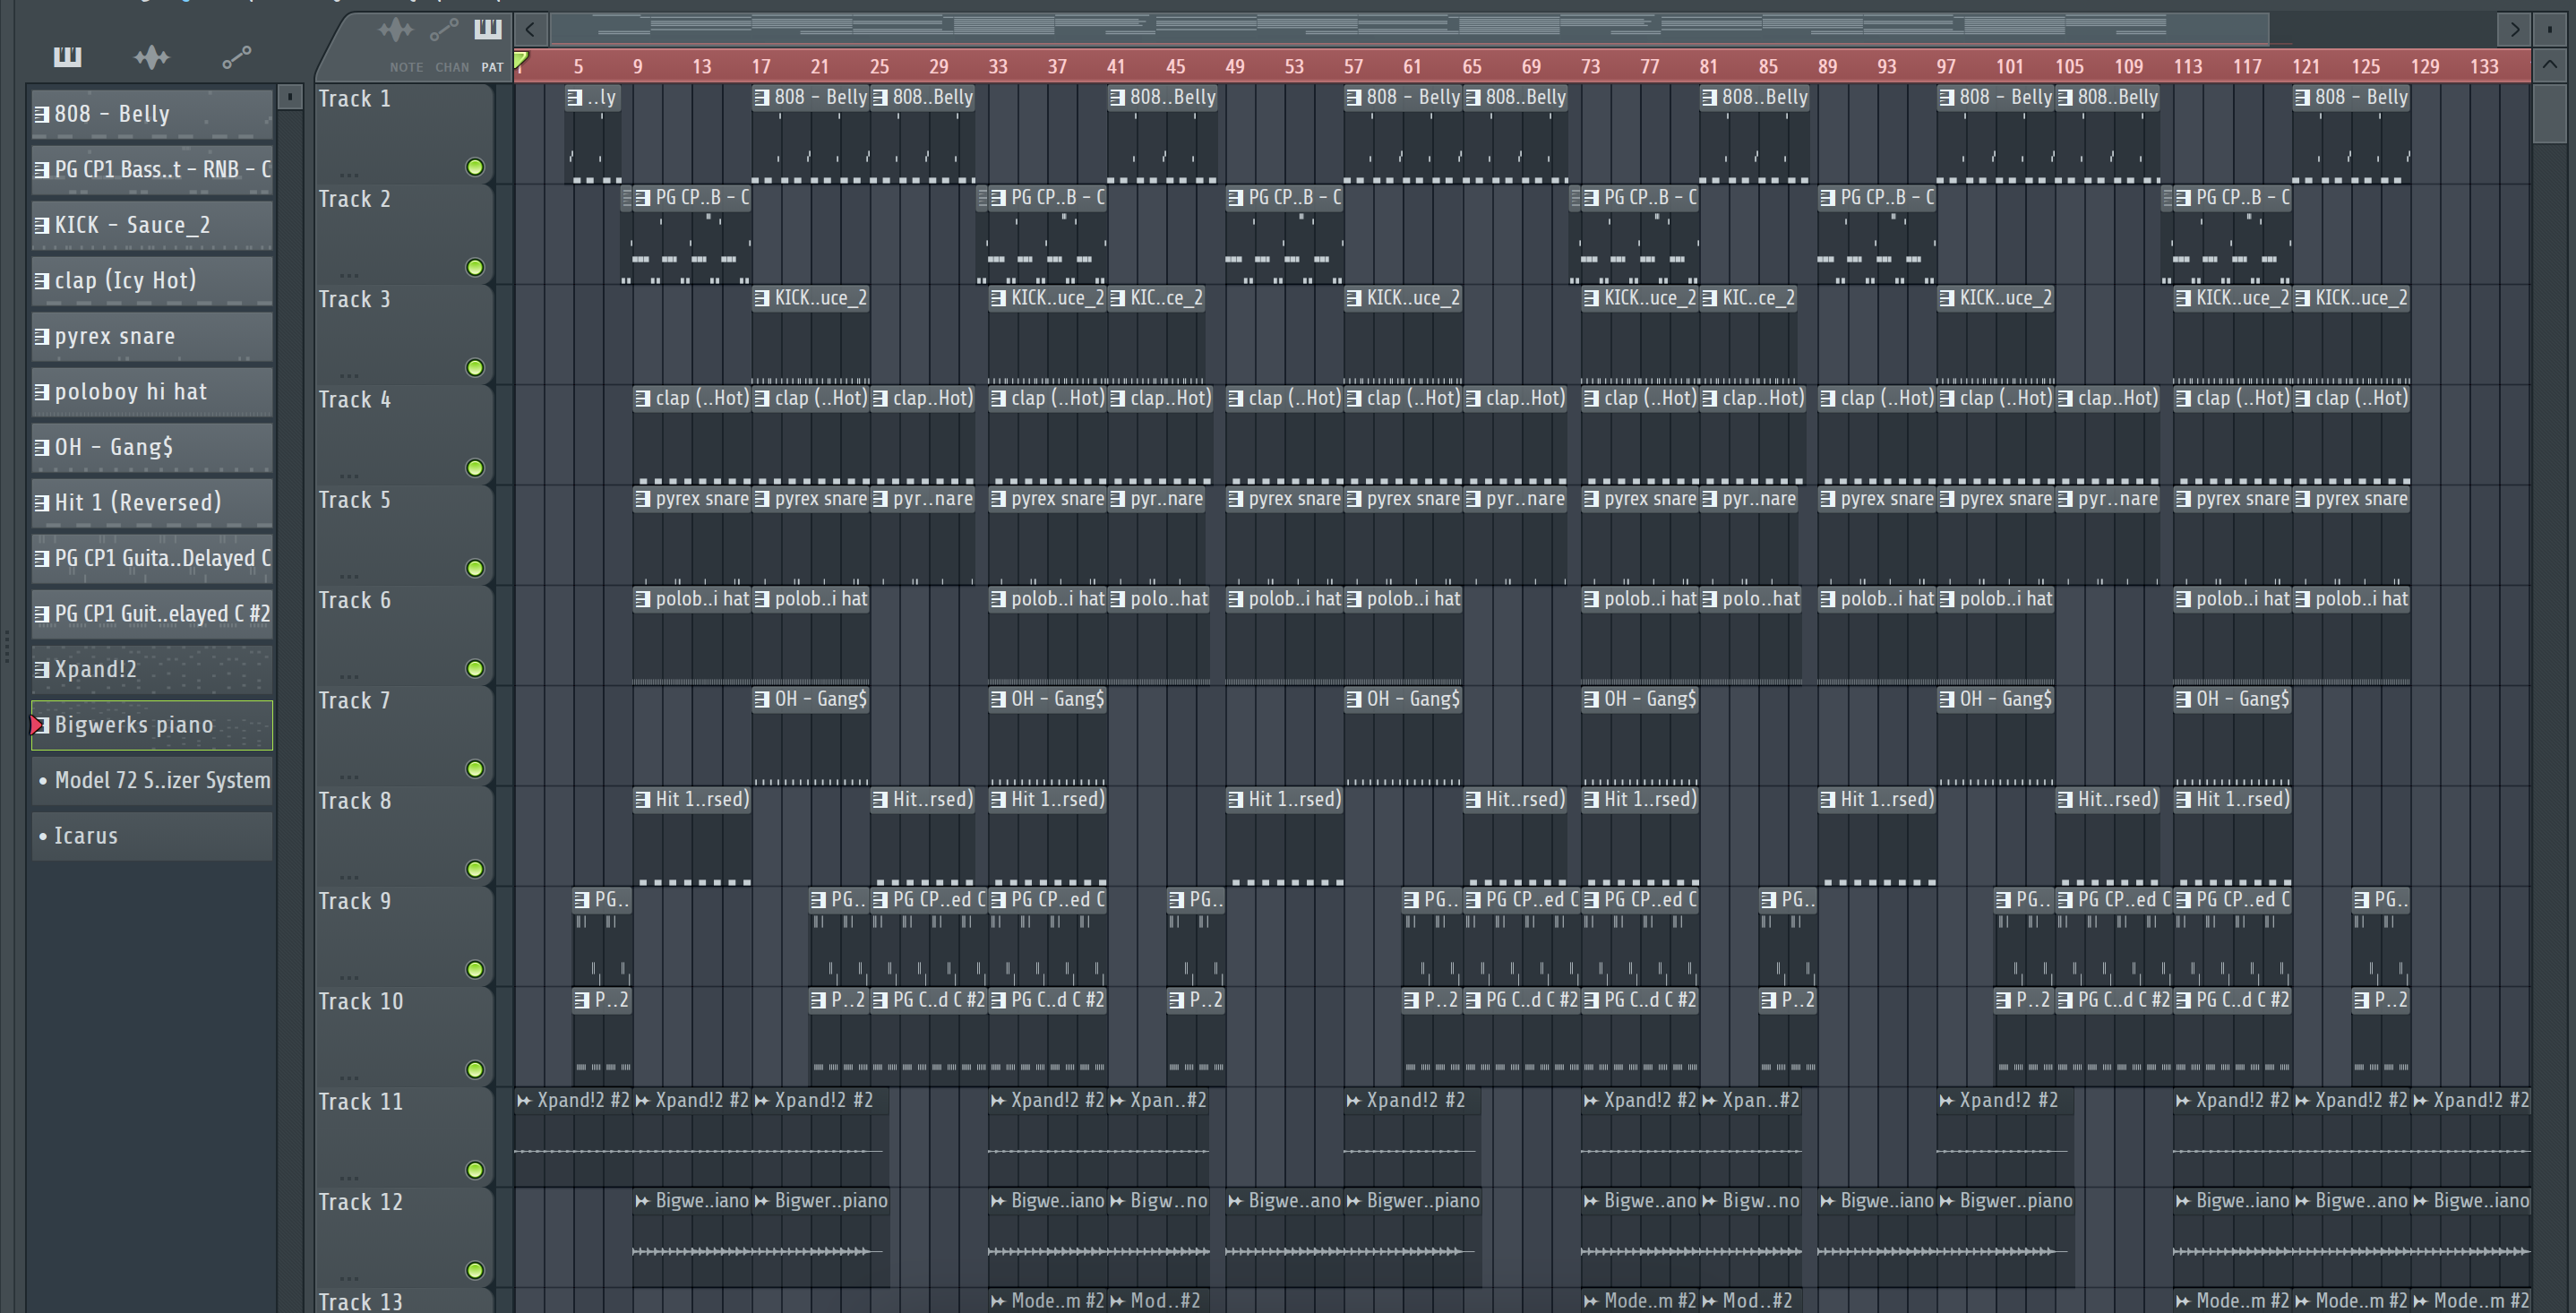The image size is (2576, 1313).
Task: Click the picker panel collapse button
Action: tap(290, 97)
